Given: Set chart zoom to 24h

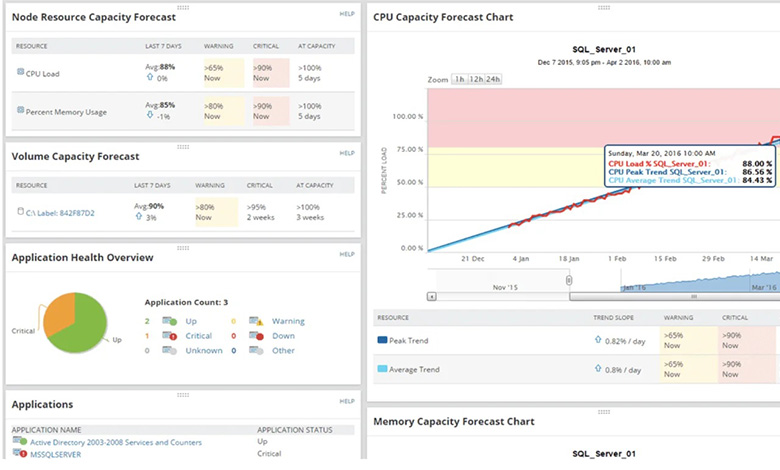Looking at the screenshot, I should pos(493,79).
